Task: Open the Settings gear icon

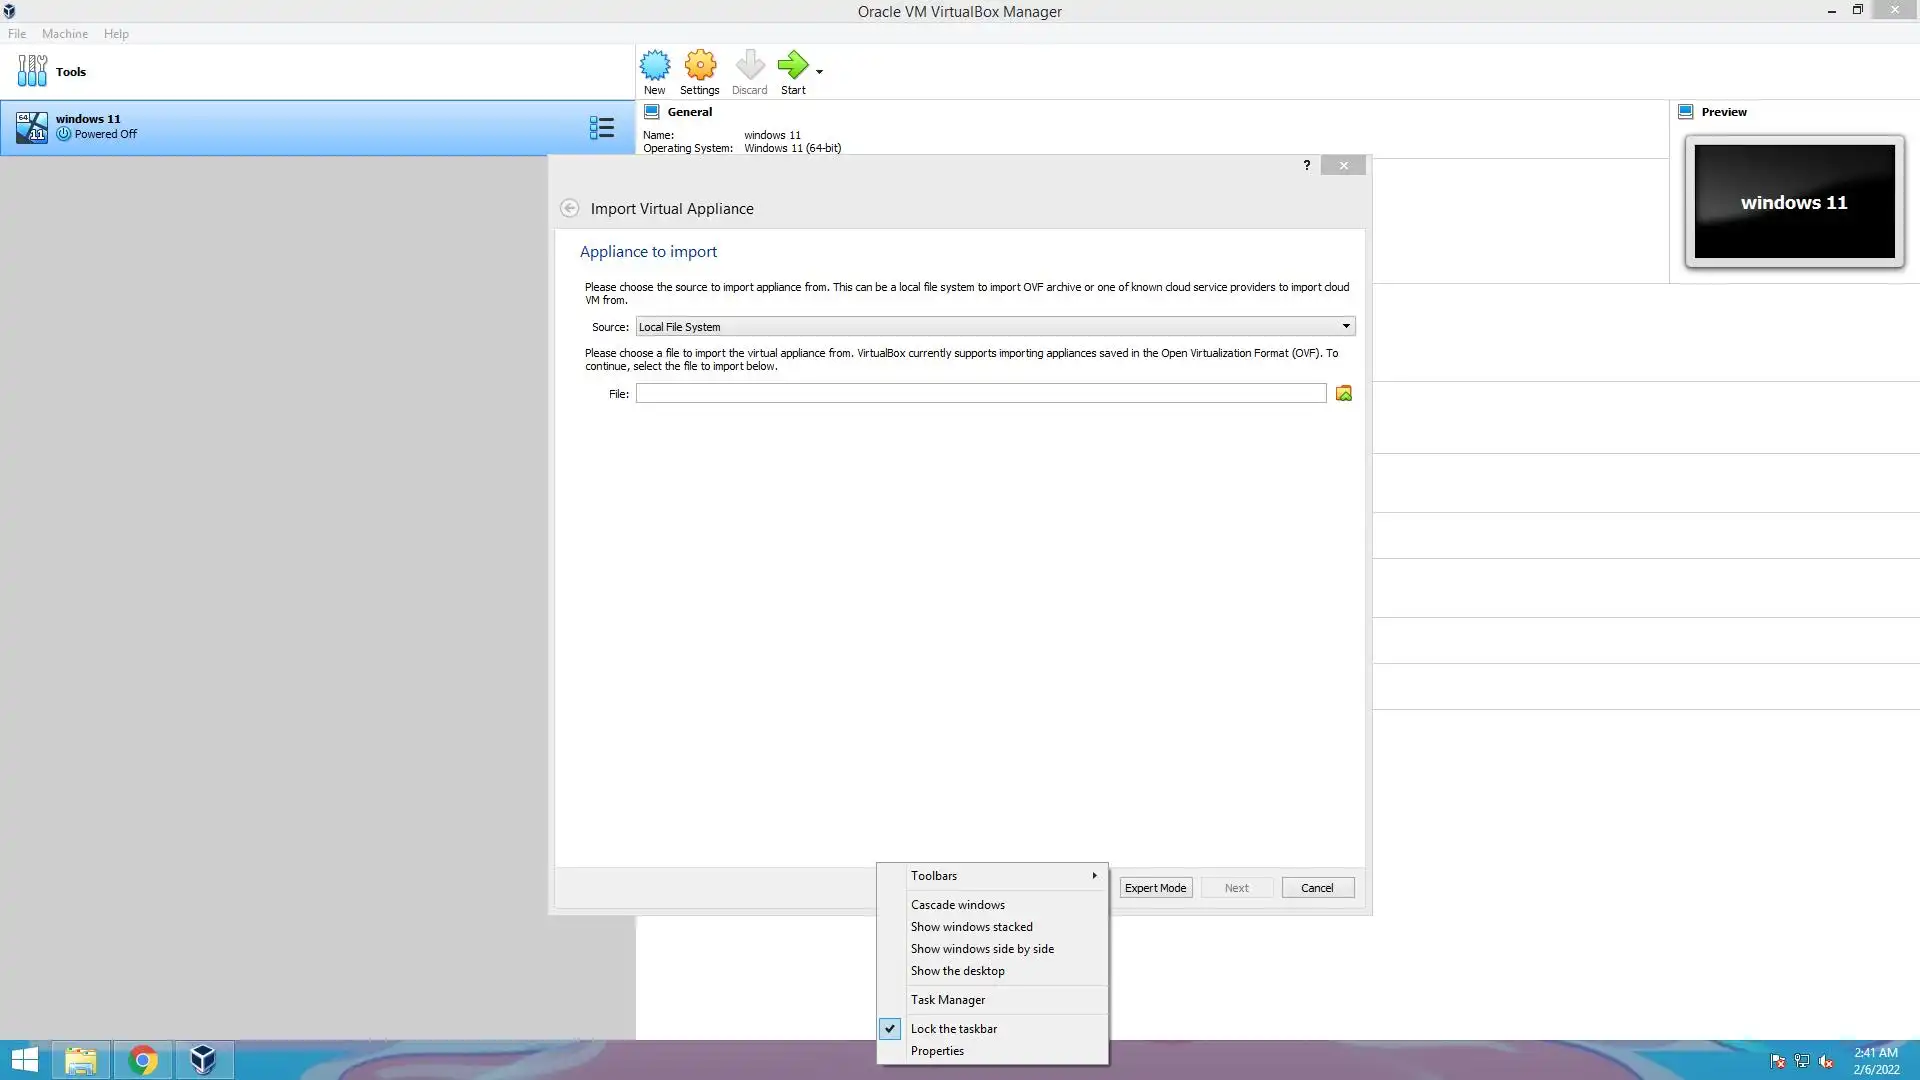Action: 700,71
